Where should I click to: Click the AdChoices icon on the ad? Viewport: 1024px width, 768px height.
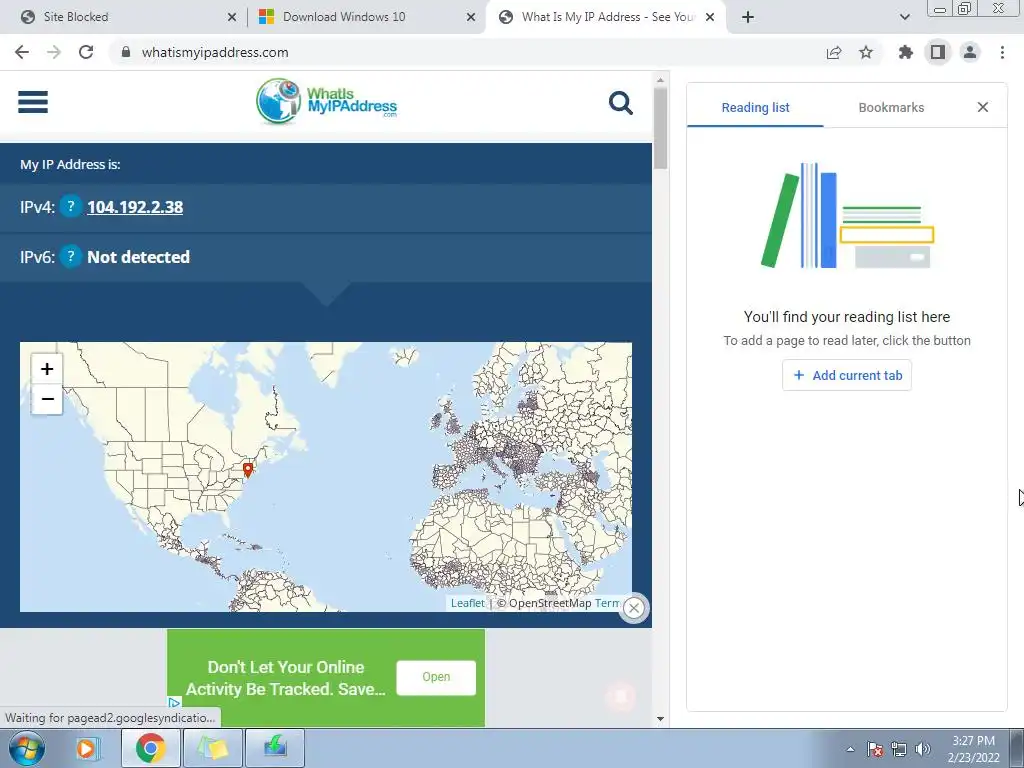coord(174,703)
